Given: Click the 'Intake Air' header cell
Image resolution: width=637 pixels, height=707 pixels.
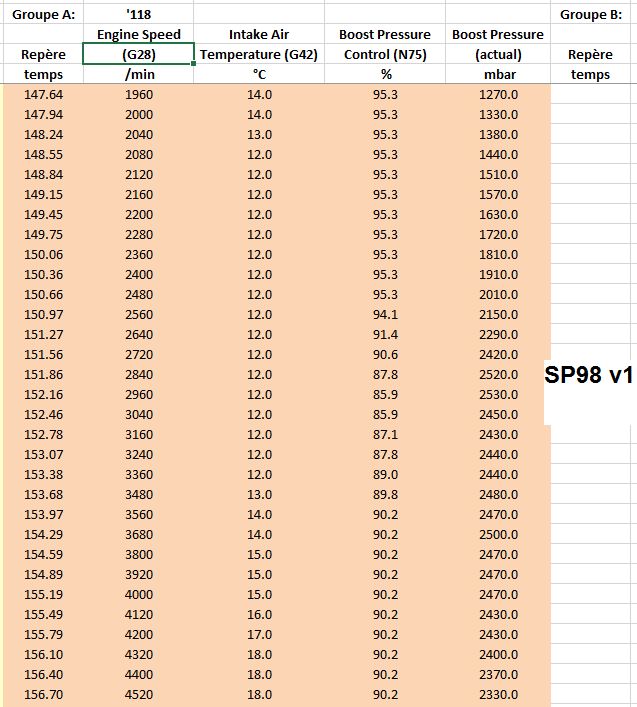Looking at the screenshot, I should (x=259, y=34).
